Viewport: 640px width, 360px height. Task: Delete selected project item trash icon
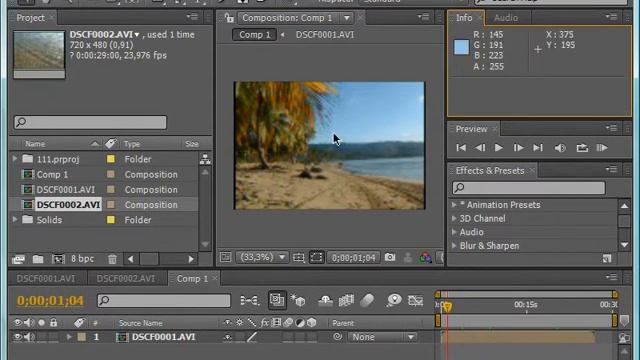click(112, 259)
